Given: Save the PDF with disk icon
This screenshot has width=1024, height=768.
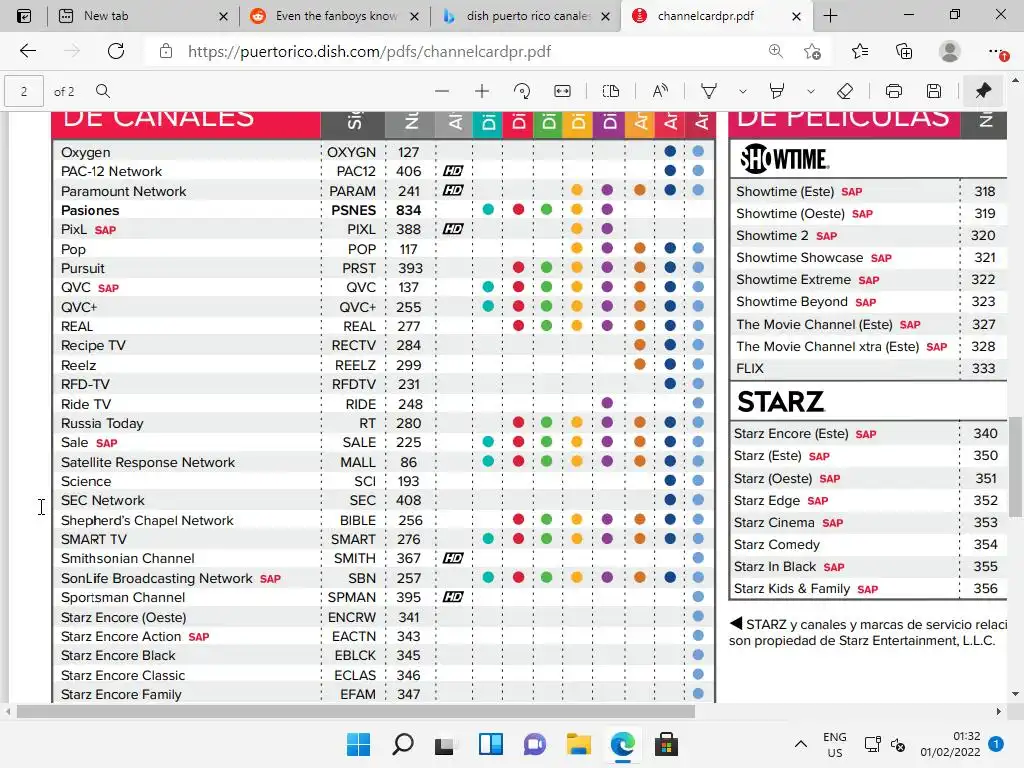Looking at the screenshot, I should coord(934,91).
